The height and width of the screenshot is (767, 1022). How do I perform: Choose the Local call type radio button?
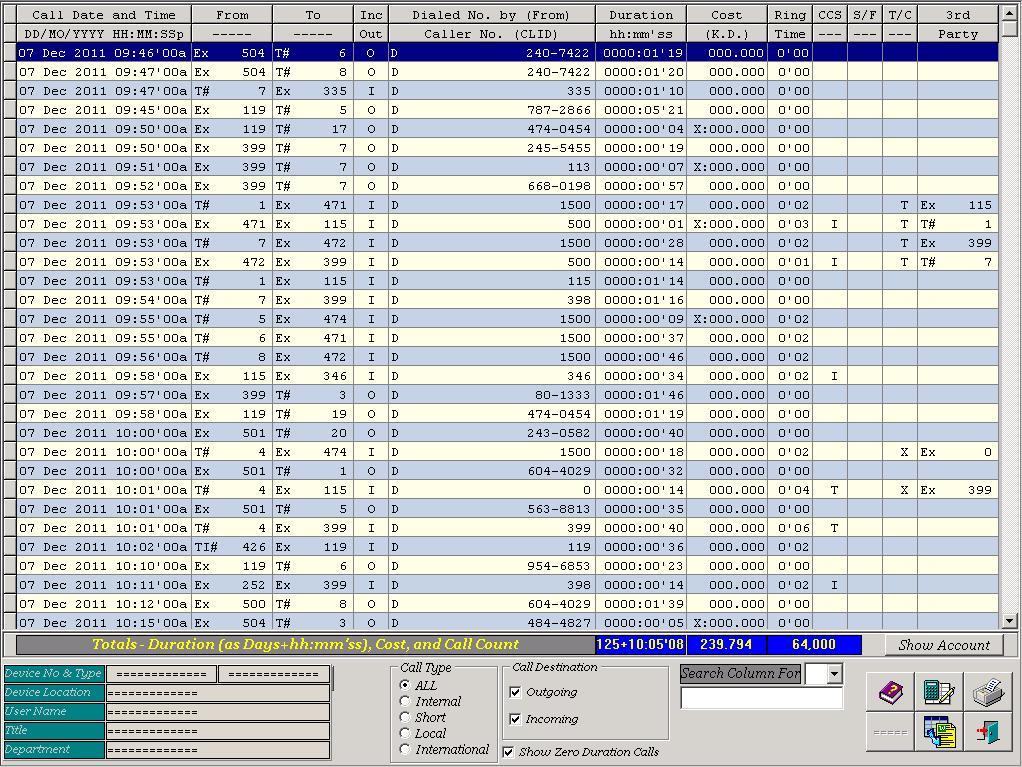(x=405, y=733)
